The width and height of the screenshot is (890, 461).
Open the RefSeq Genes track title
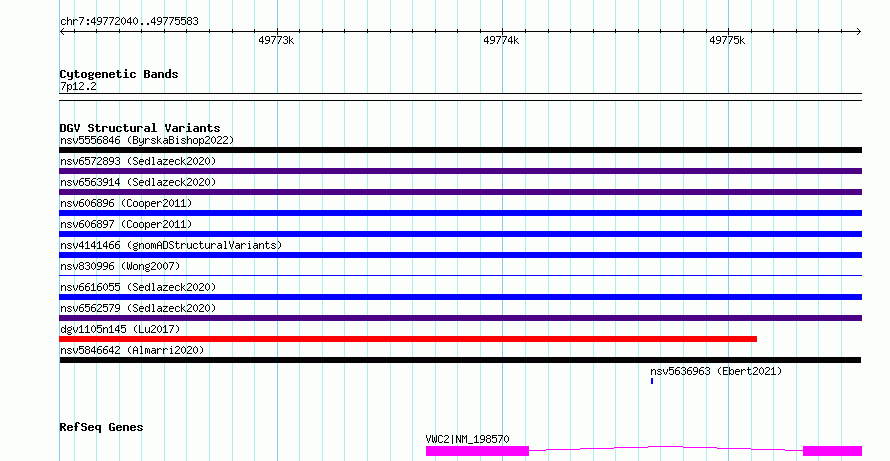101,427
